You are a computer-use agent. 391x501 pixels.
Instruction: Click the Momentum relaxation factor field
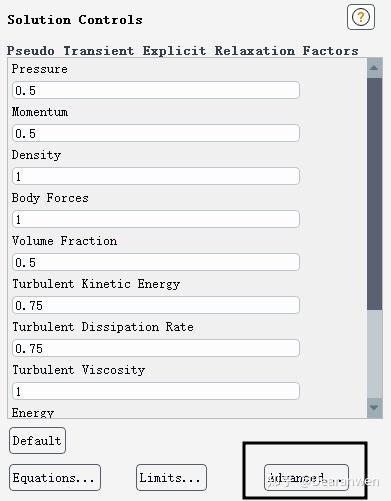pos(156,133)
